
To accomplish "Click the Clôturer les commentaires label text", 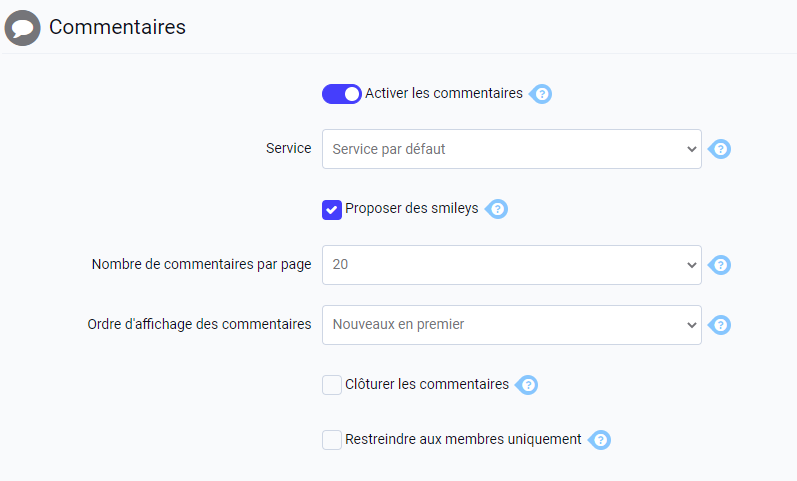I will 427,384.
